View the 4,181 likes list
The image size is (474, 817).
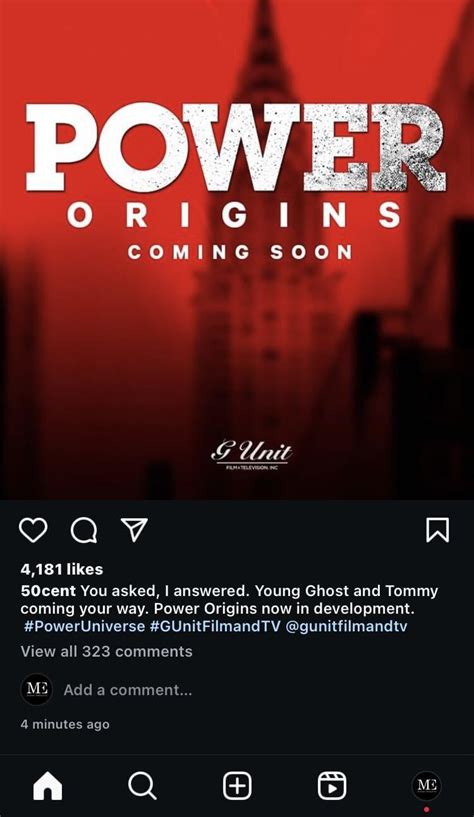coord(61,569)
